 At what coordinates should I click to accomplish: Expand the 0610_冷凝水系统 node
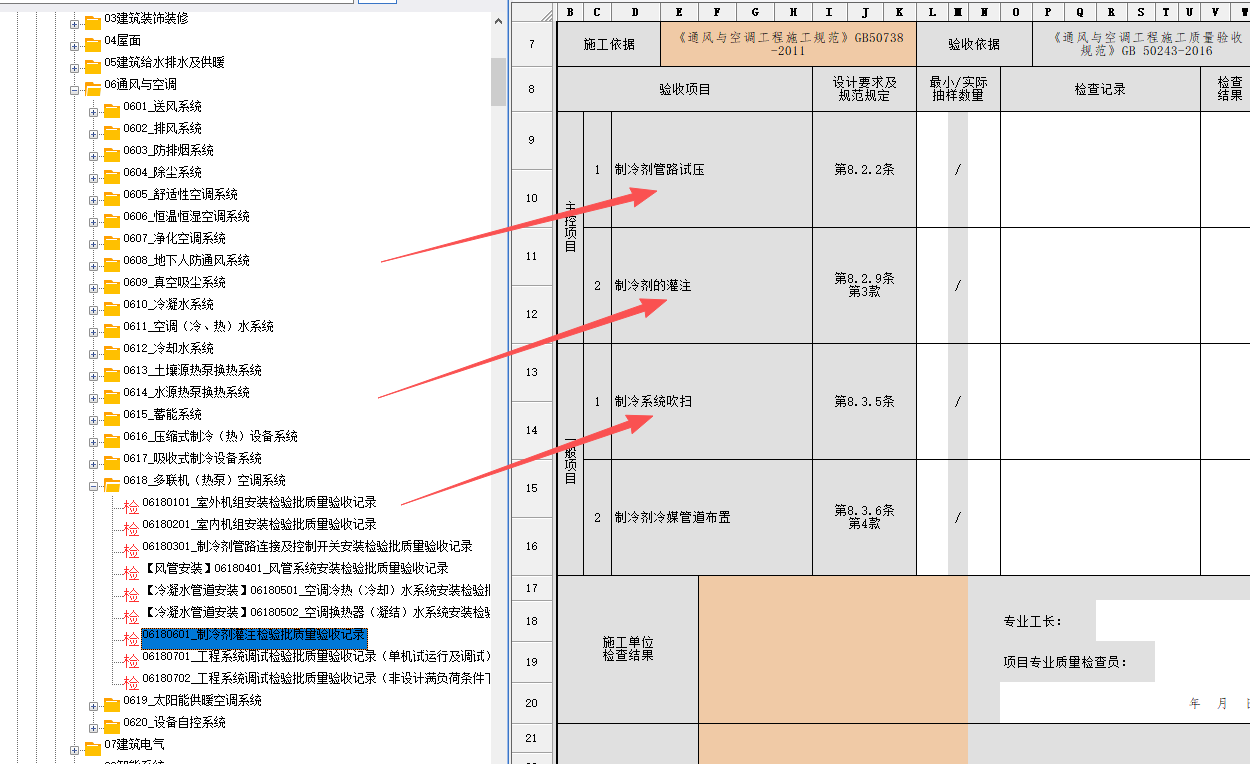(94, 310)
